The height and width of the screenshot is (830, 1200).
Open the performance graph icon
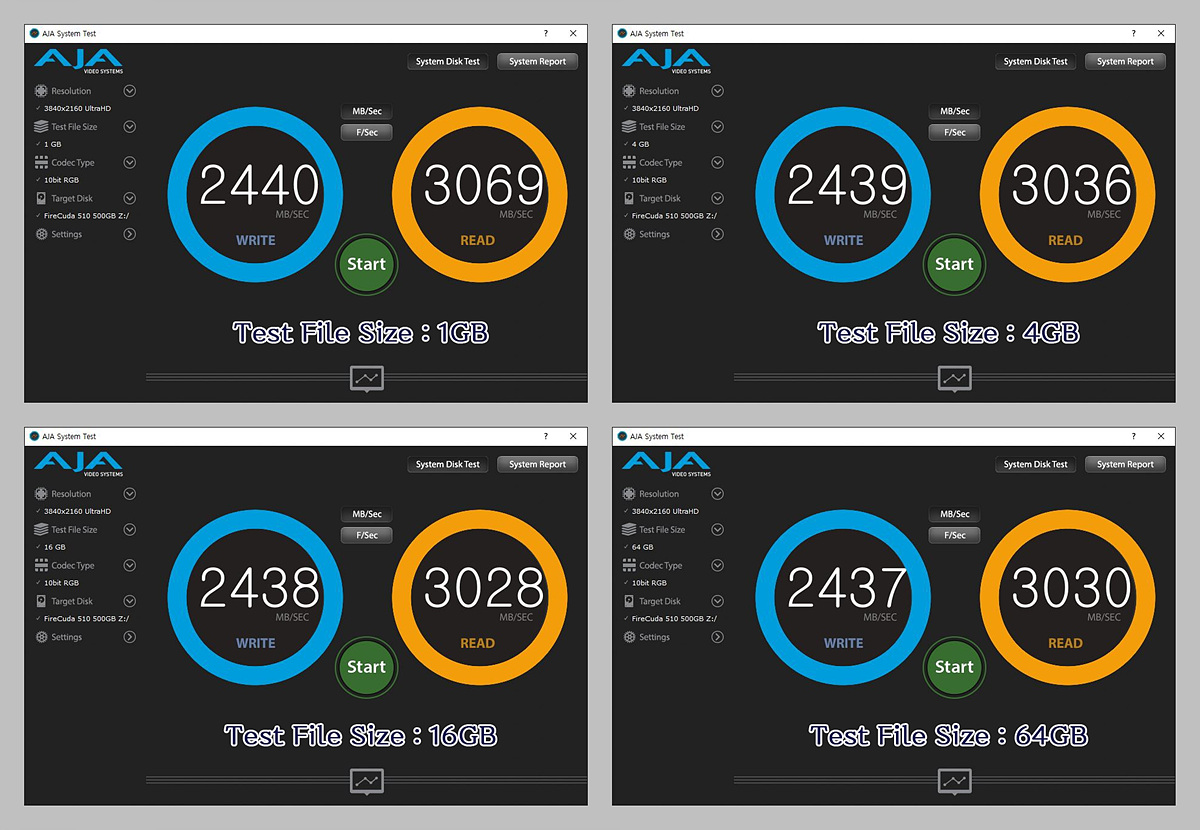[366, 378]
